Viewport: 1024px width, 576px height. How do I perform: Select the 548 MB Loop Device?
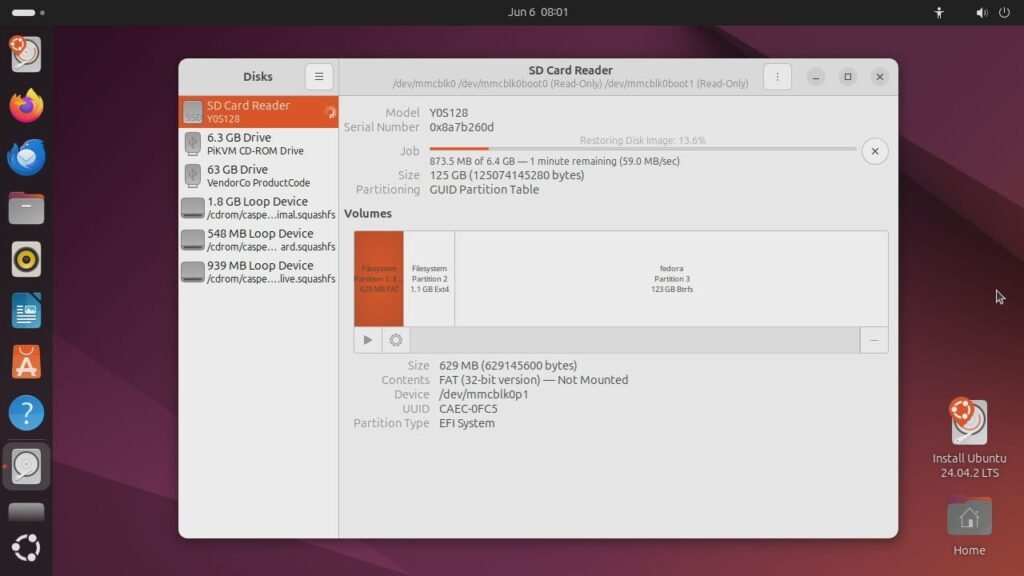coord(258,240)
